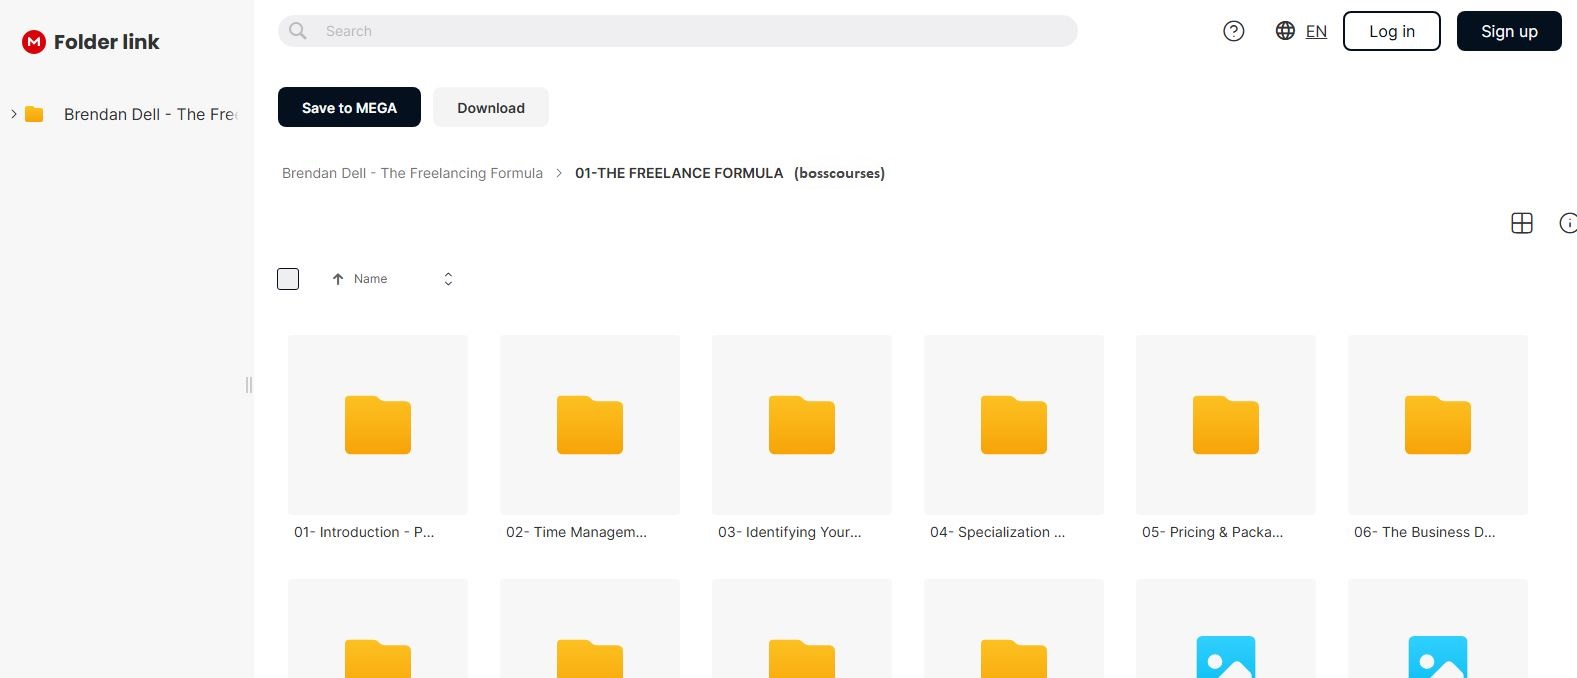Tick the select all checkbox
Screen dimensions: 1577x678
point(288,279)
